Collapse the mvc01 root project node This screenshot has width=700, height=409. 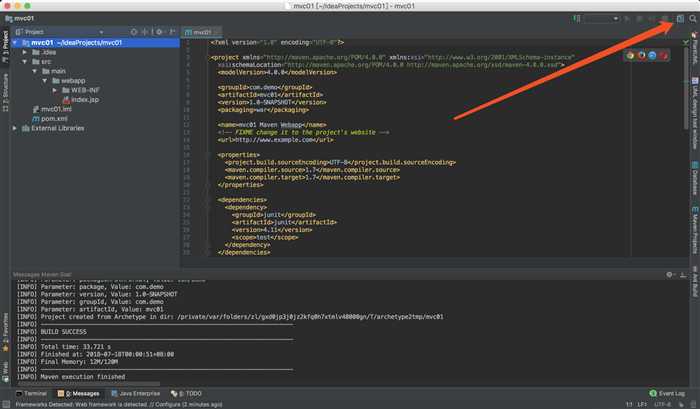pos(16,43)
